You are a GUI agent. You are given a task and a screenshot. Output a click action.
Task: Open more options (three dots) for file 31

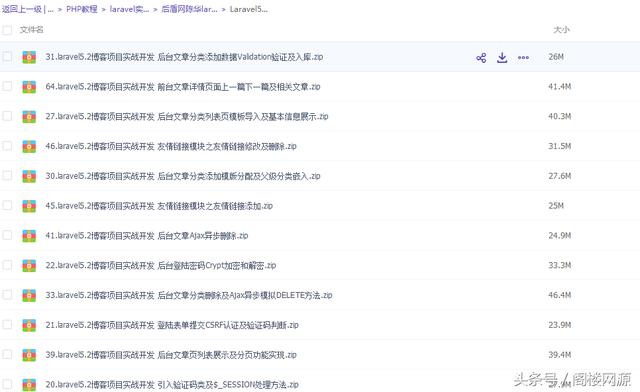(523, 58)
